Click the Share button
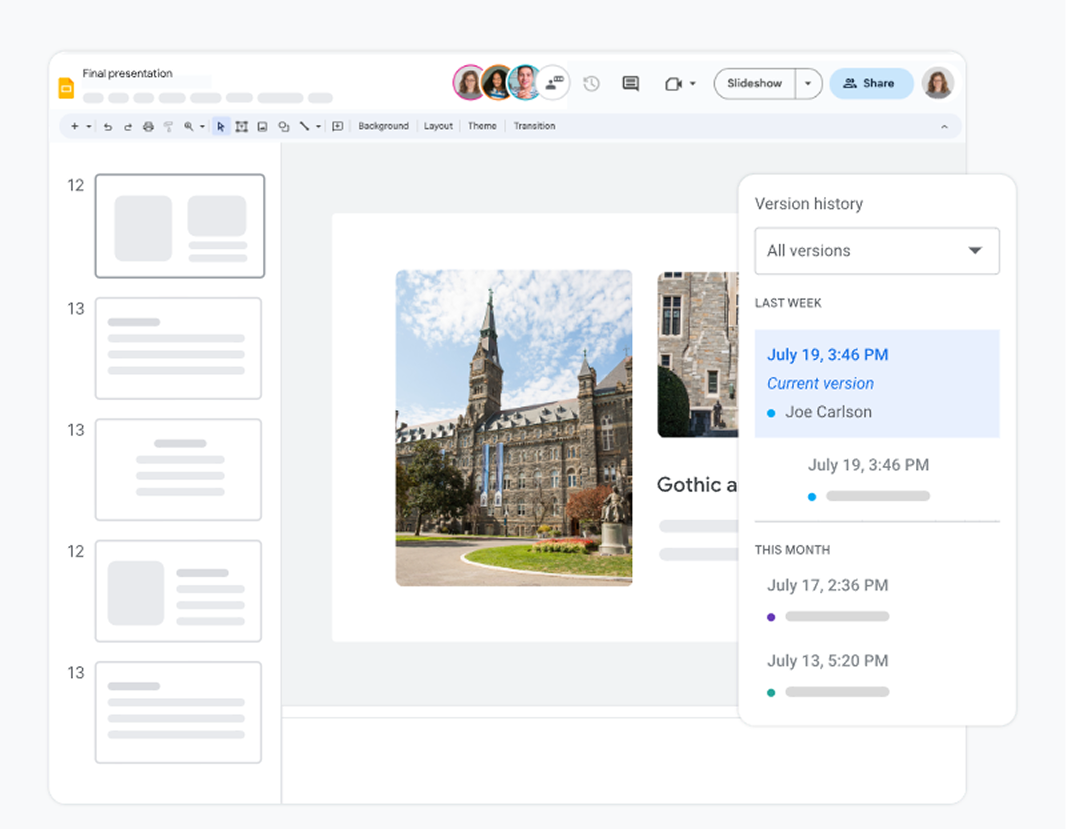Viewport: 1066px width, 829px height. tap(870, 84)
